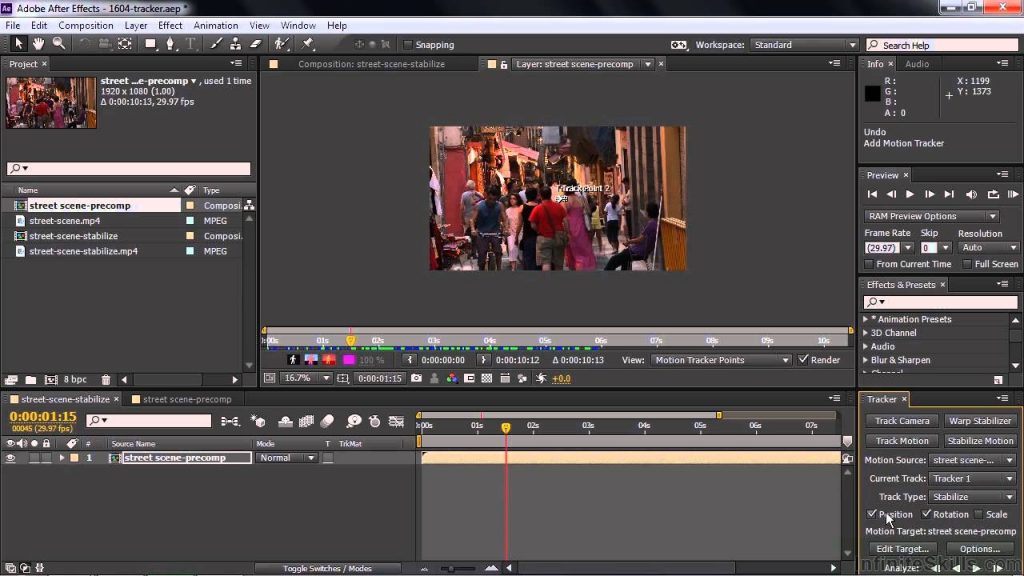Expand the 3D Channel effects category
Viewport: 1024px width, 576px height.
pos(866,333)
